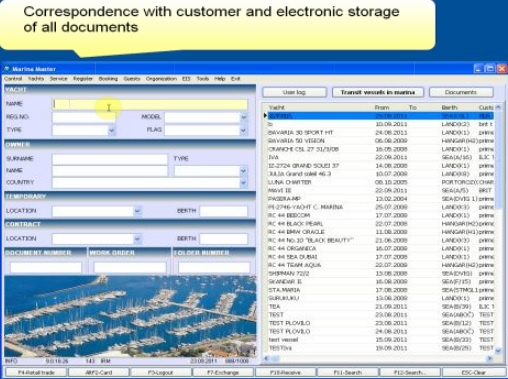Expand the yacht MODEL dropdown
This screenshot has height=379, width=508.
(x=244, y=117)
